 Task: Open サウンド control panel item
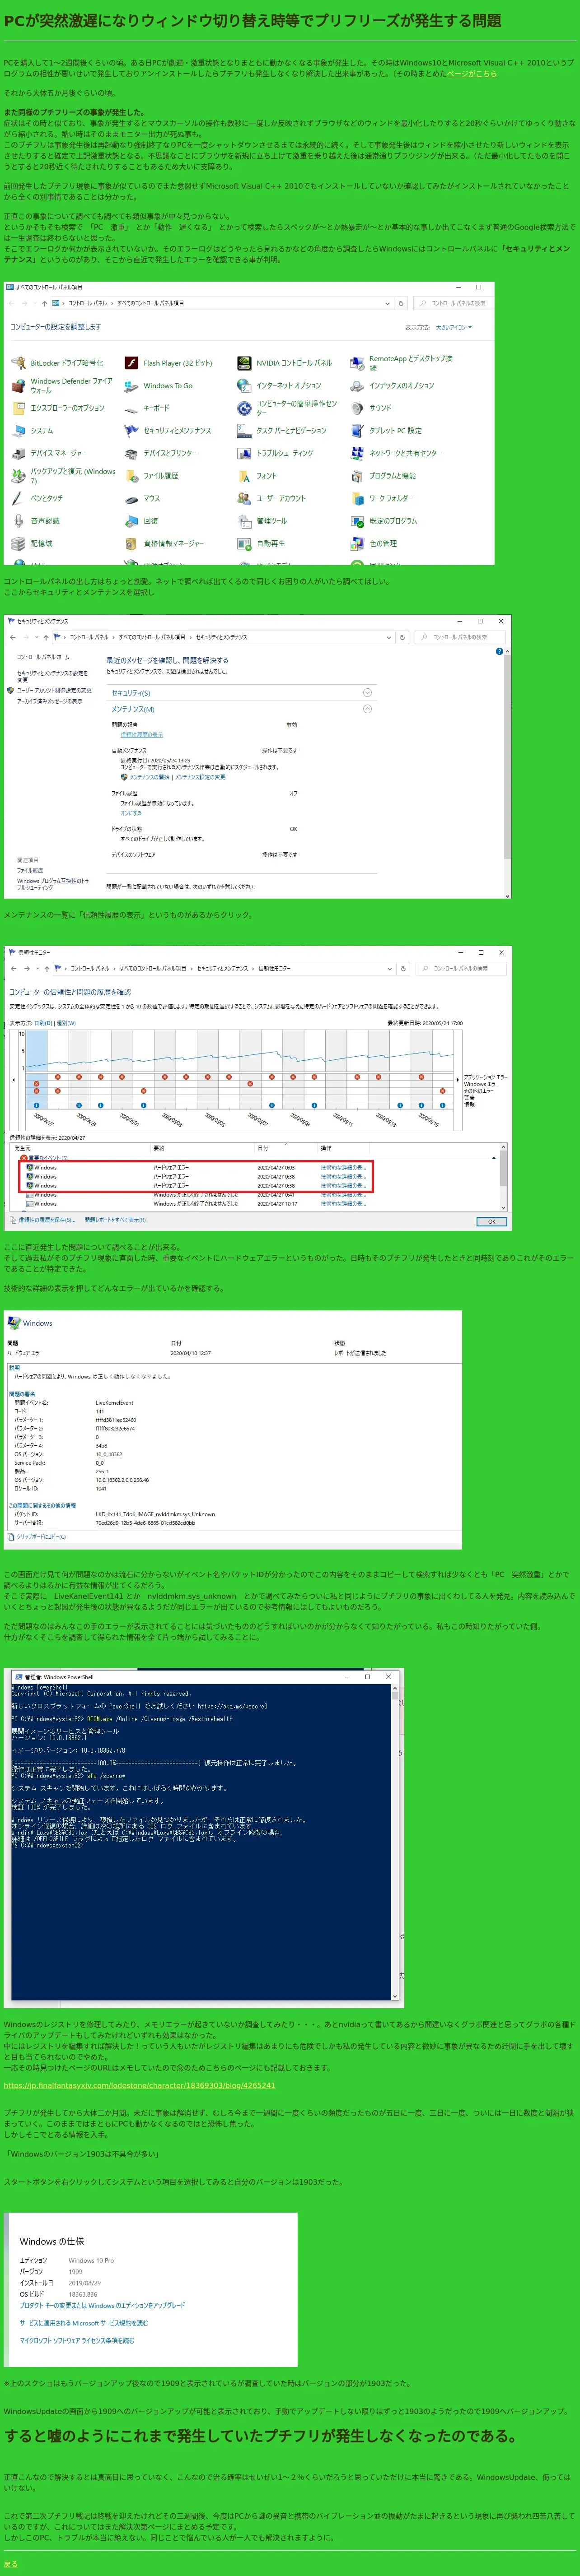(x=371, y=408)
